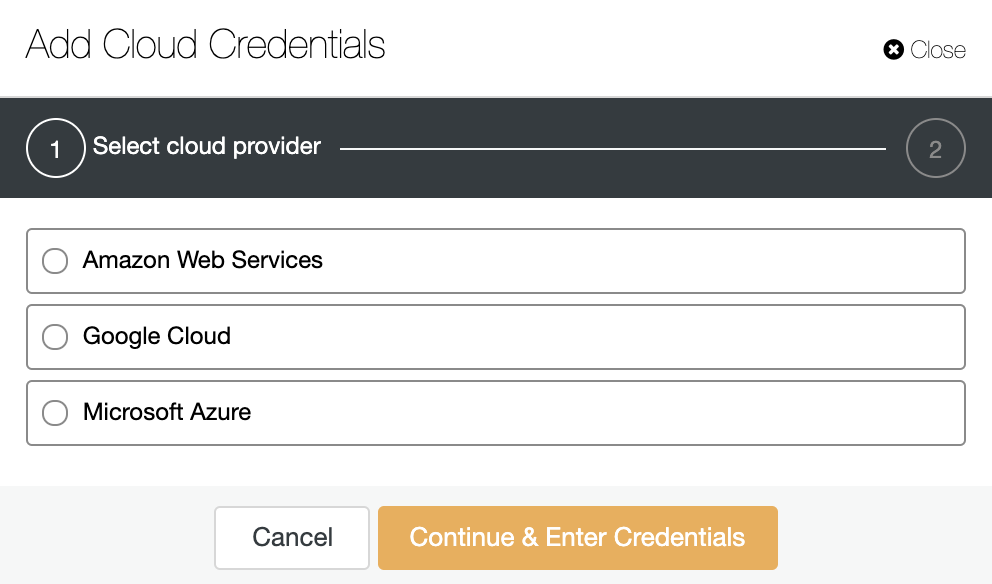Click the Select cloud provider step label

tap(207, 146)
